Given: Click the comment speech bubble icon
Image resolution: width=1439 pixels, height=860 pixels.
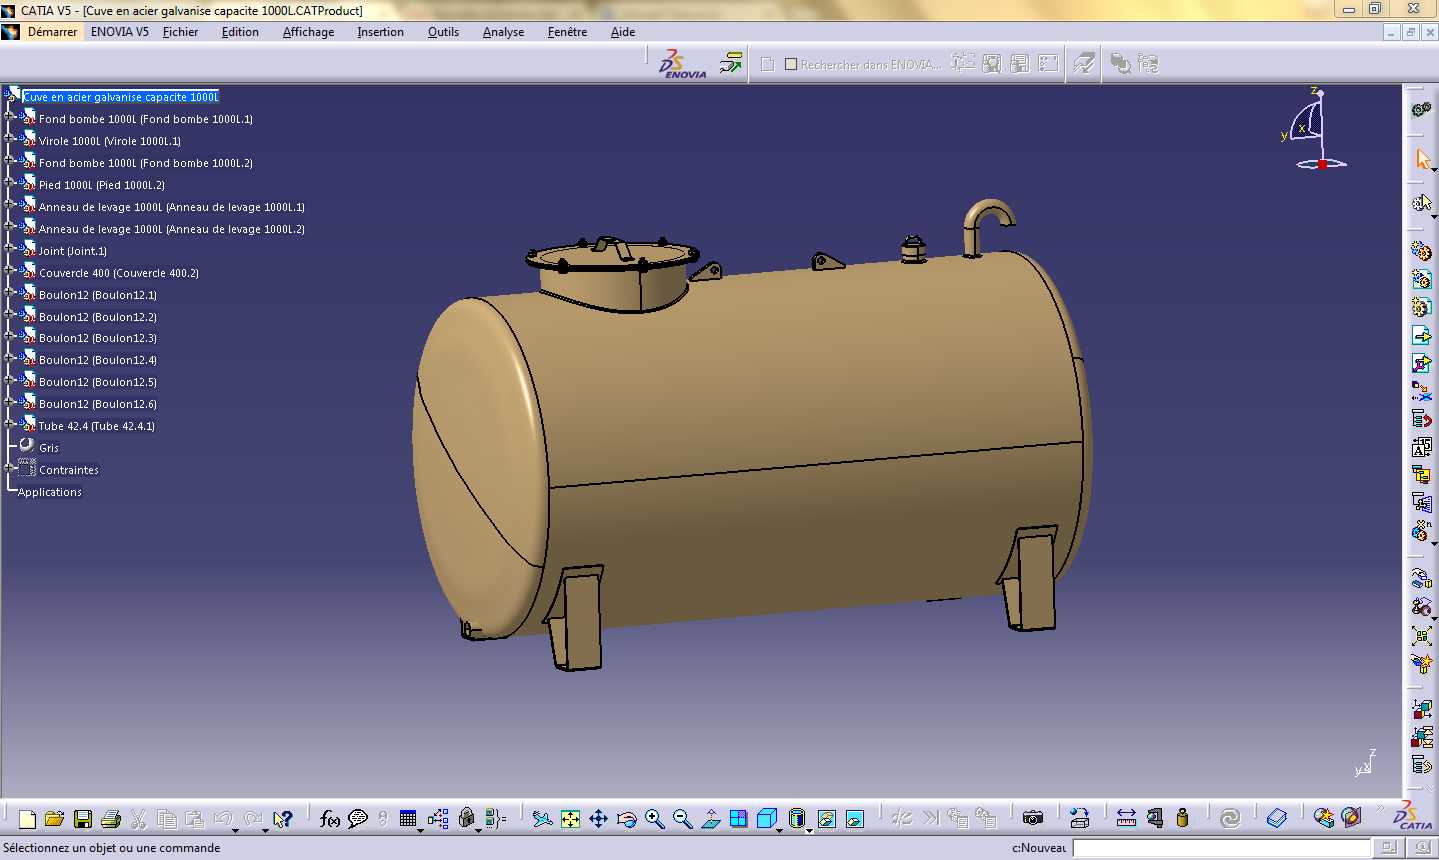Looking at the screenshot, I should click(358, 819).
